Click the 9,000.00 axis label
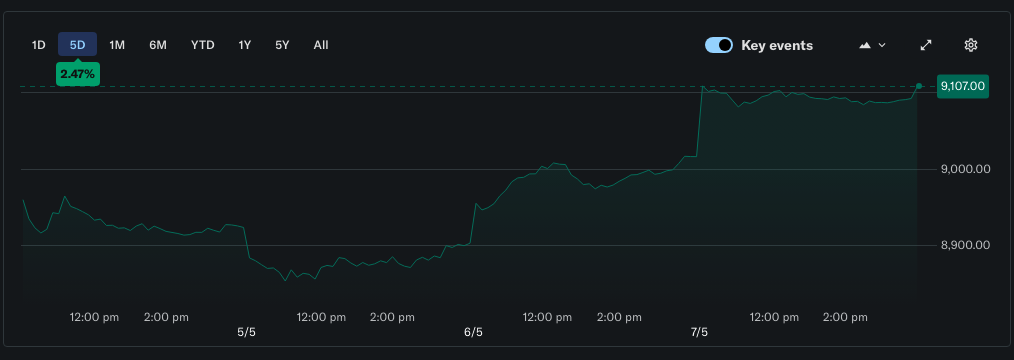Viewport: 1014px width, 360px height. point(965,169)
